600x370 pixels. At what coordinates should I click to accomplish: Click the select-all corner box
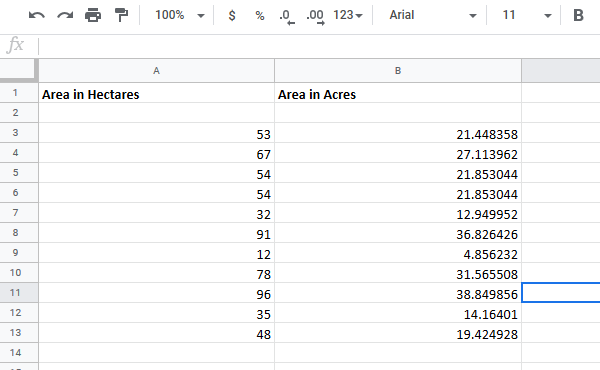[x=19, y=71]
